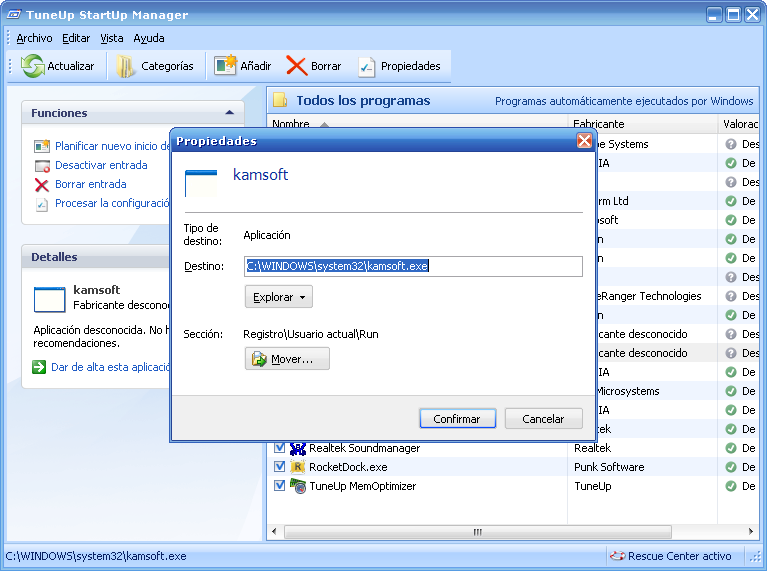
Task: Click the Desactivar entrada icon
Action: (x=41, y=166)
